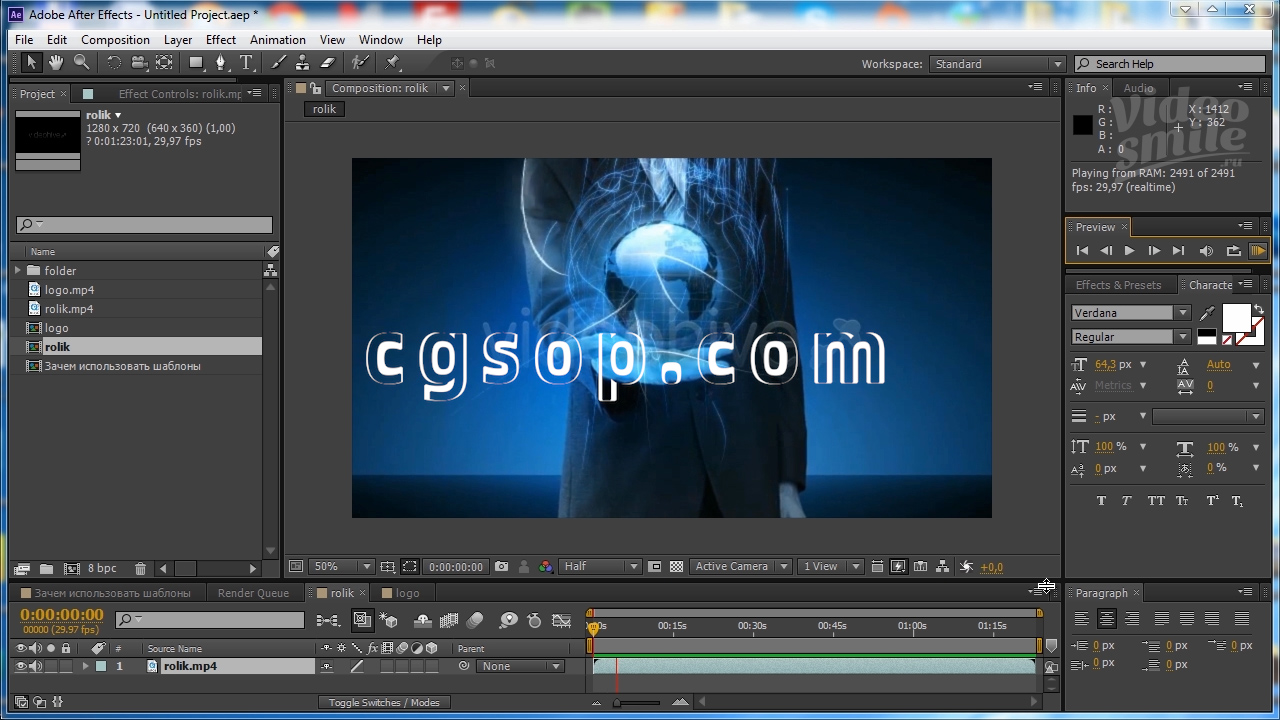The height and width of the screenshot is (720, 1280).
Task: Delete selected project item with trash icon
Action: [140, 569]
